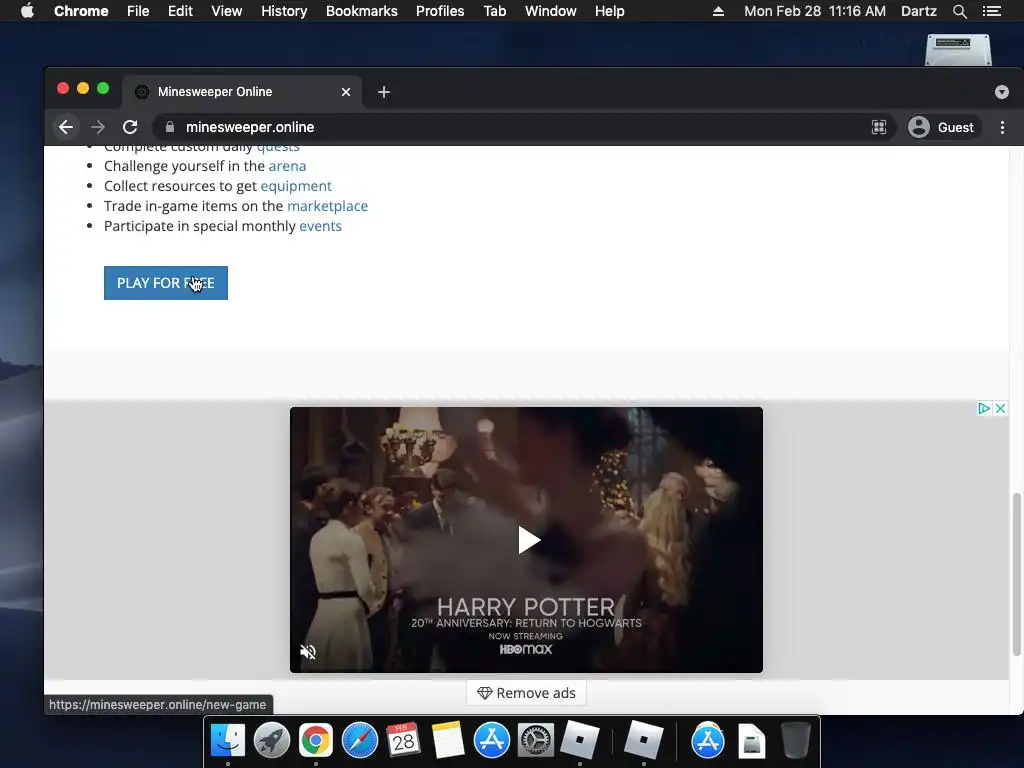1024x768 pixels.
Task: Open a new tab with plus button
Action: (384, 92)
